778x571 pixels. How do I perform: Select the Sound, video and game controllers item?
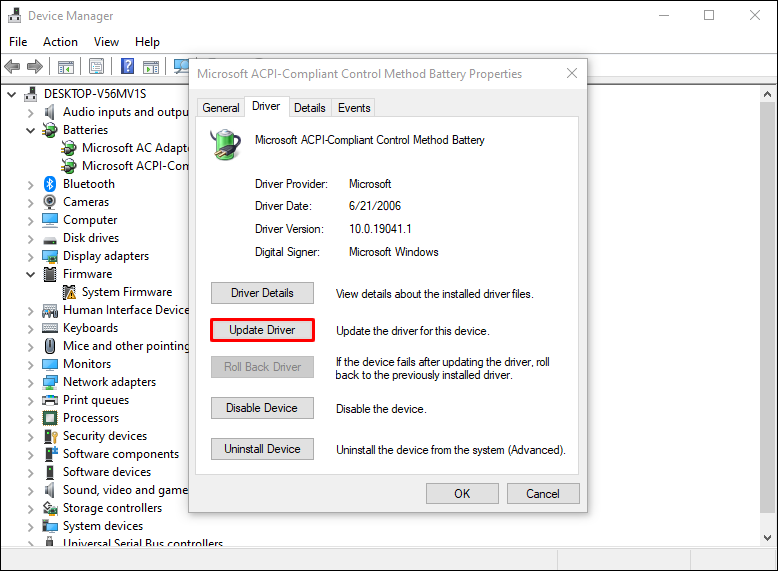125,490
